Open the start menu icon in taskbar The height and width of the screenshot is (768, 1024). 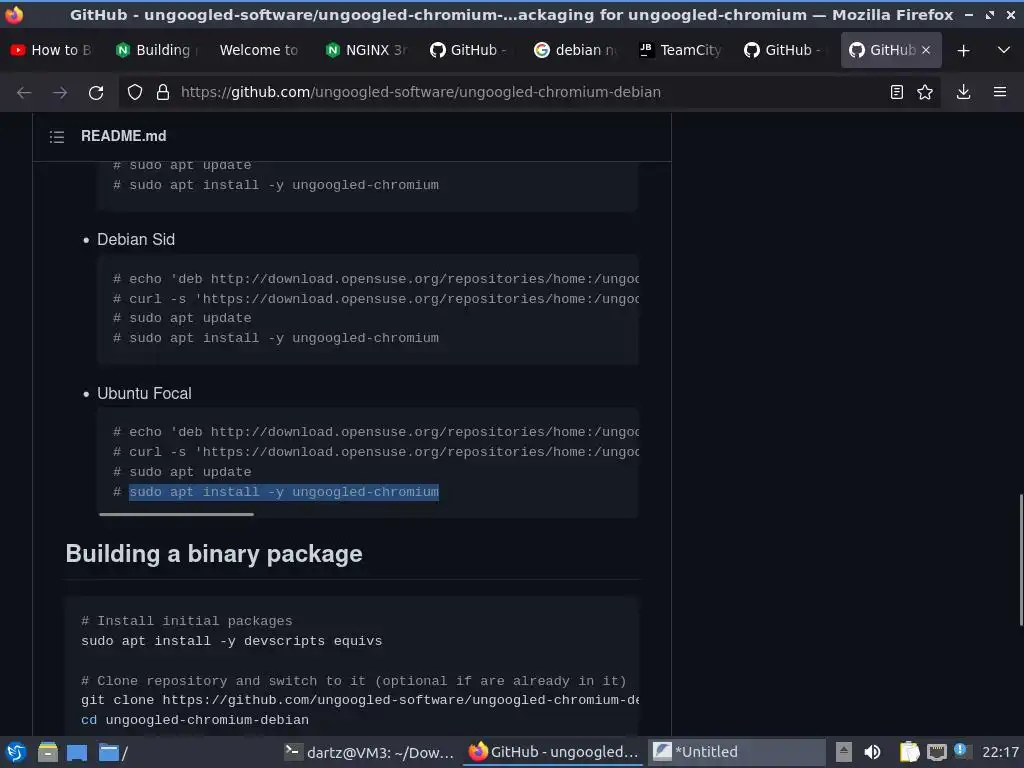tap(16, 752)
